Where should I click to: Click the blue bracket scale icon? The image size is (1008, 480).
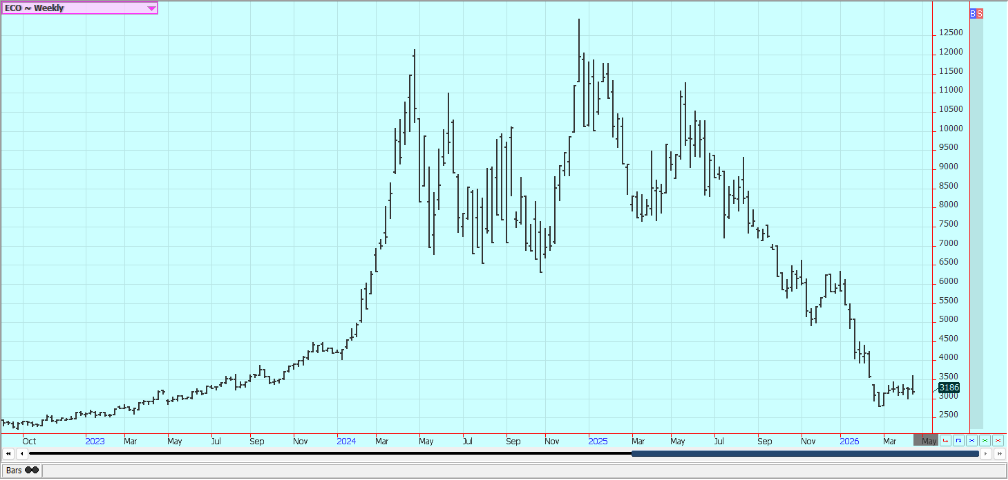(x=958, y=440)
